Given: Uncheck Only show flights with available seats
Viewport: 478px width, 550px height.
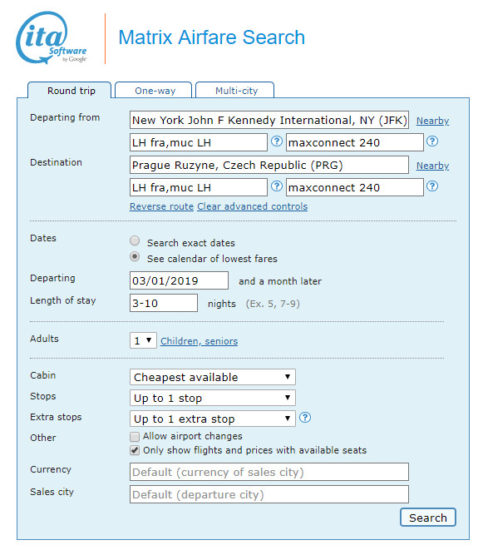Looking at the screenshot, I should tap(135, 450).
